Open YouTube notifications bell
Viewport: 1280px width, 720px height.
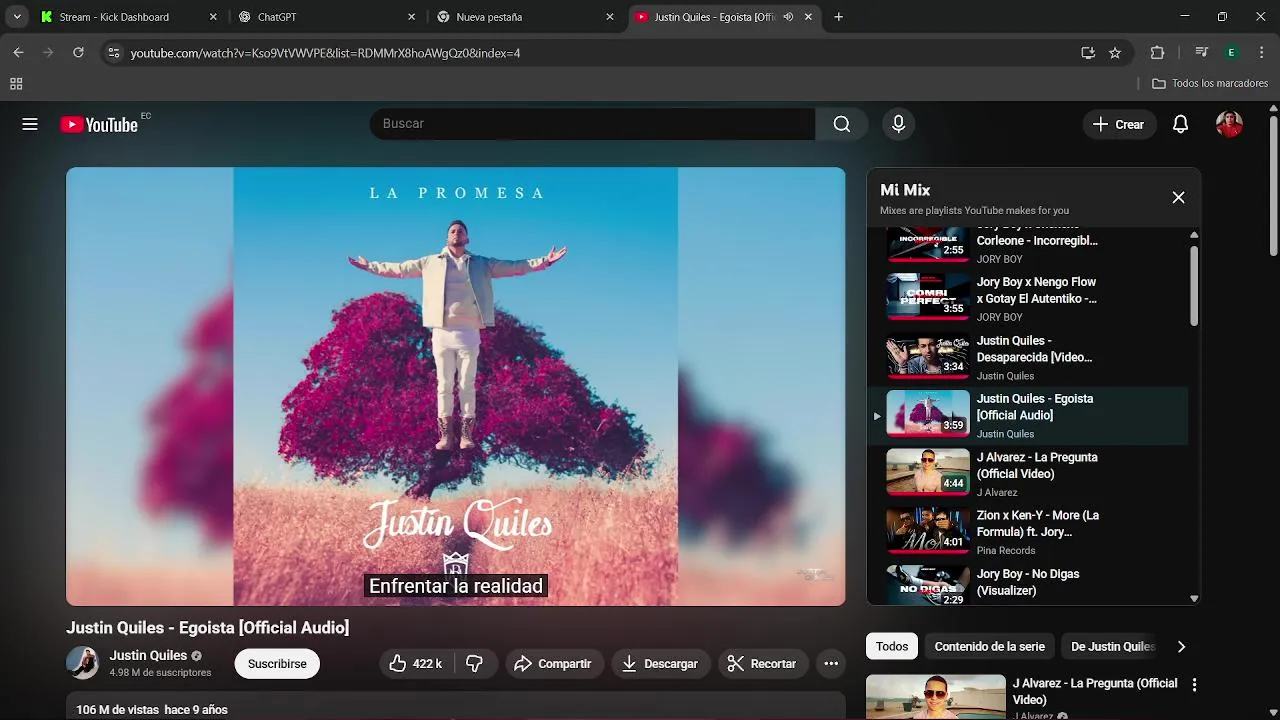pos(1180,124)
